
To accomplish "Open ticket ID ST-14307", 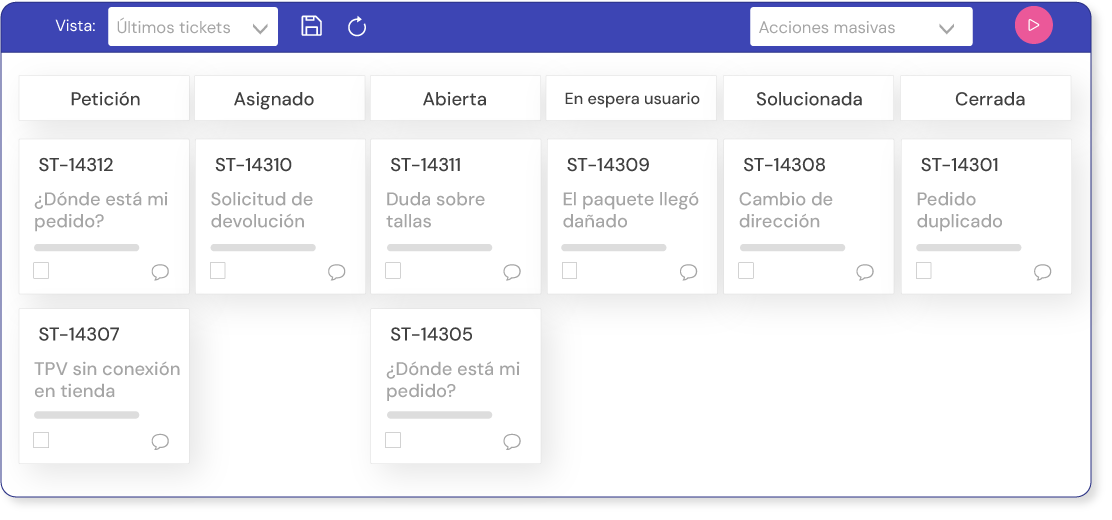I will coord(79,334).
